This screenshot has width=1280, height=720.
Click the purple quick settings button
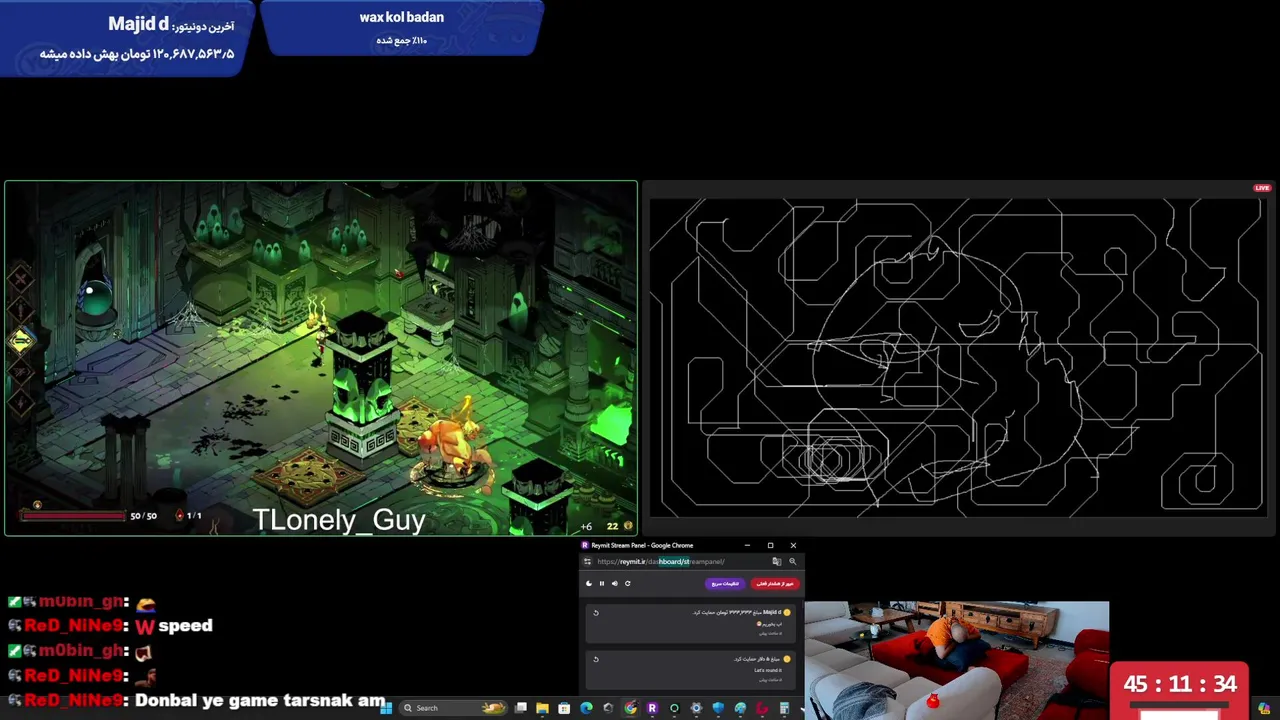point(725,583)
